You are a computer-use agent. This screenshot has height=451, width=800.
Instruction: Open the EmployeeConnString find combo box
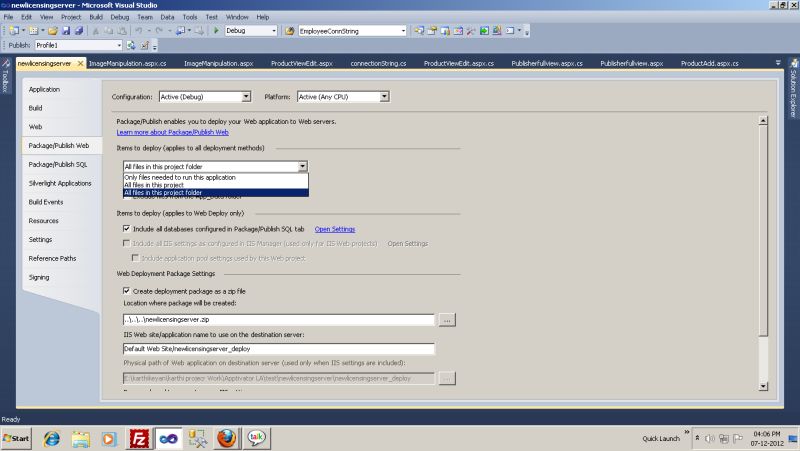[403, 31]
